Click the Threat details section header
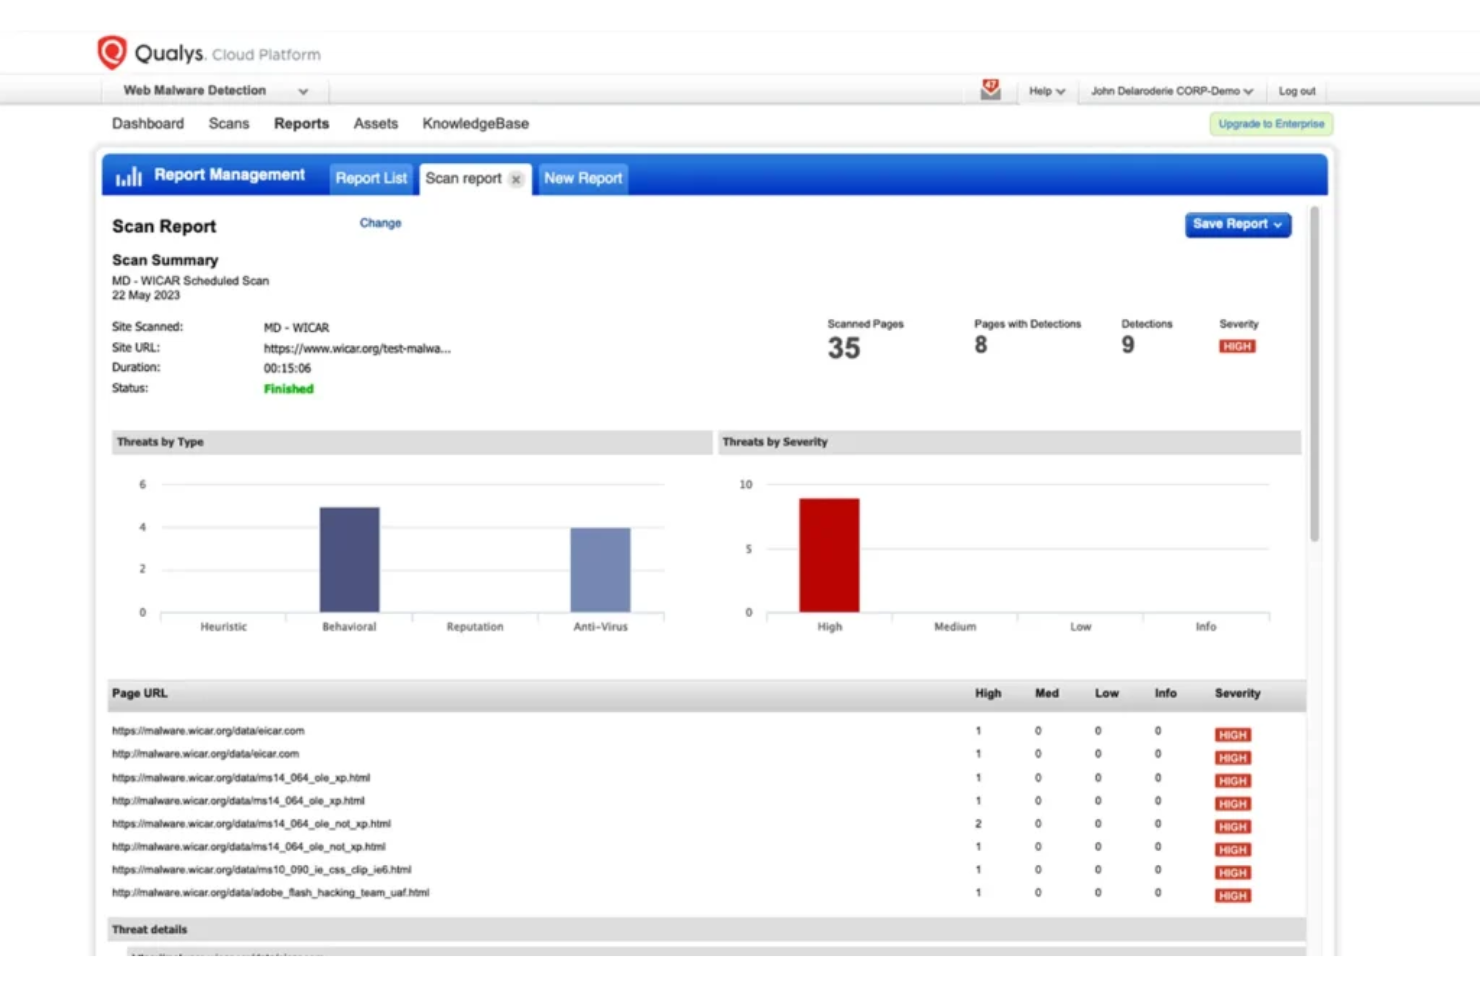The height and width of the screenshot is (987, 1480). point(707,929)
